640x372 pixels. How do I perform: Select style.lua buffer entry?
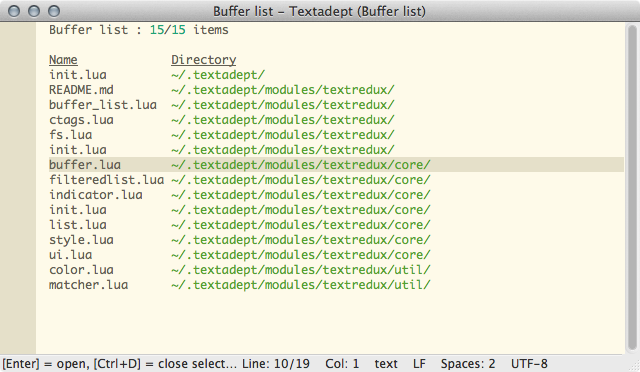click(x=81, y=240)
